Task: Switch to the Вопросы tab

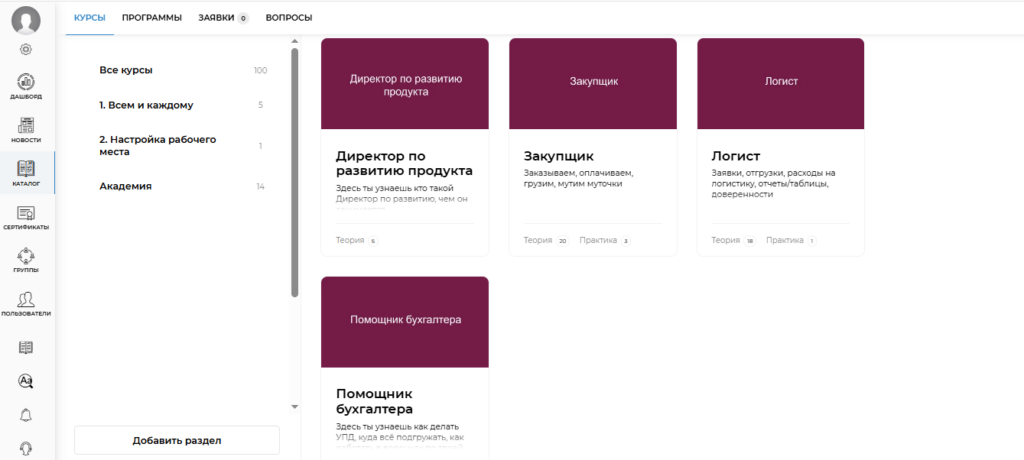Action: tap(289, 18)
